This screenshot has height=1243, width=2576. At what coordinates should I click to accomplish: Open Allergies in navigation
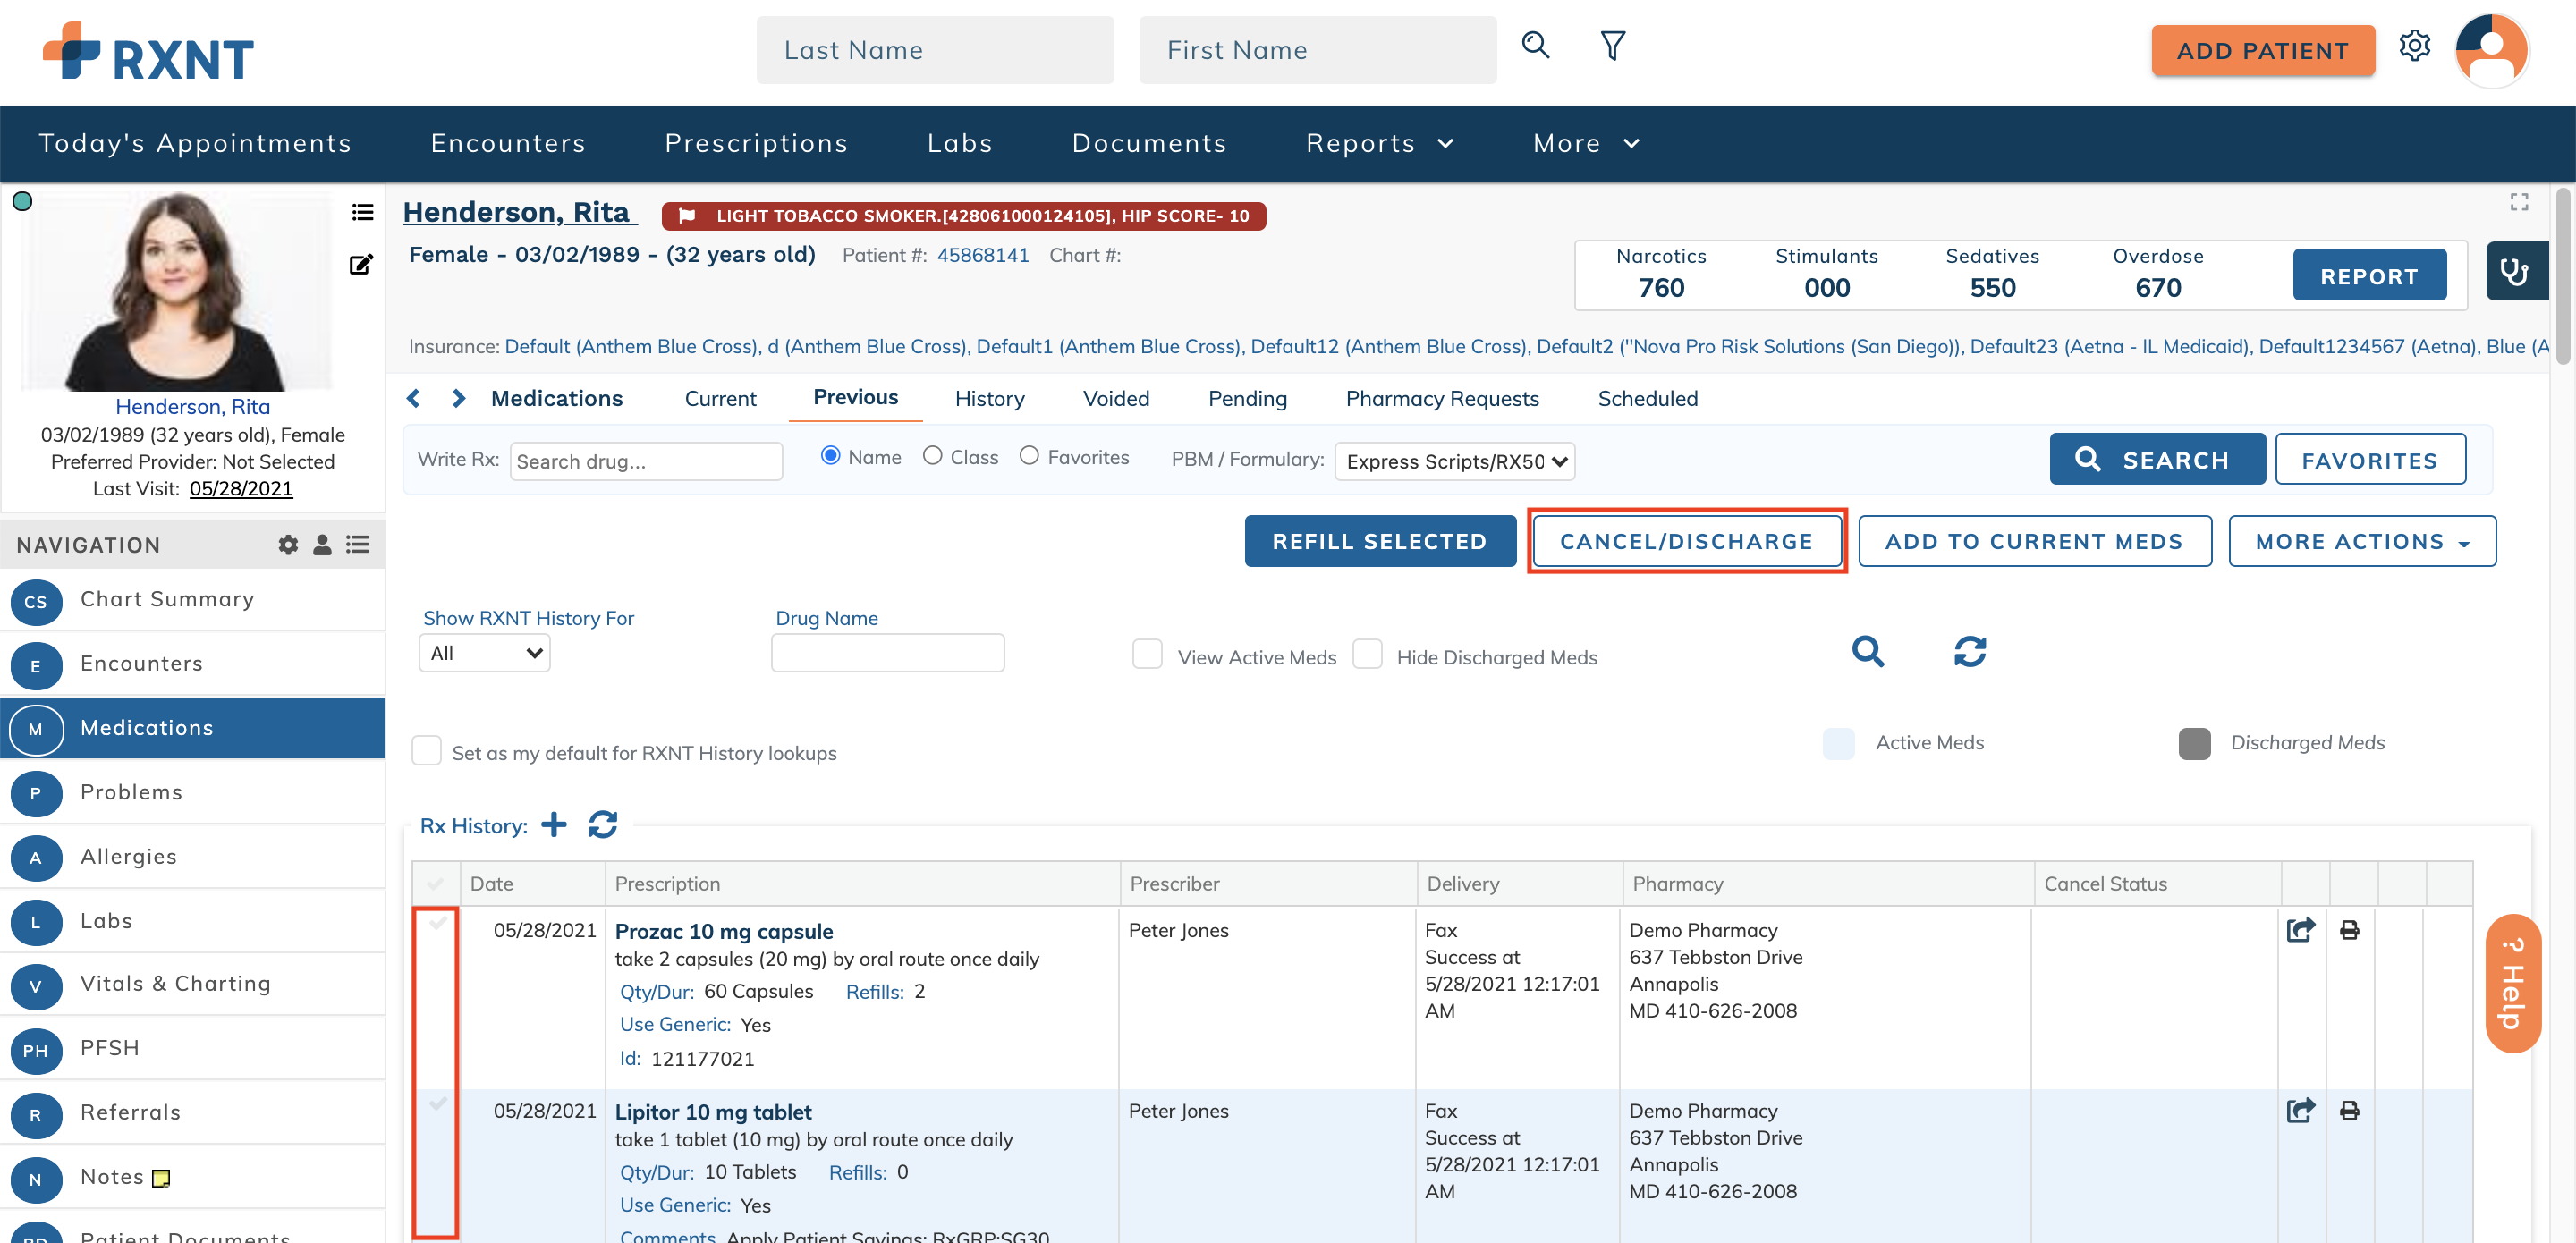pos(193,856)
